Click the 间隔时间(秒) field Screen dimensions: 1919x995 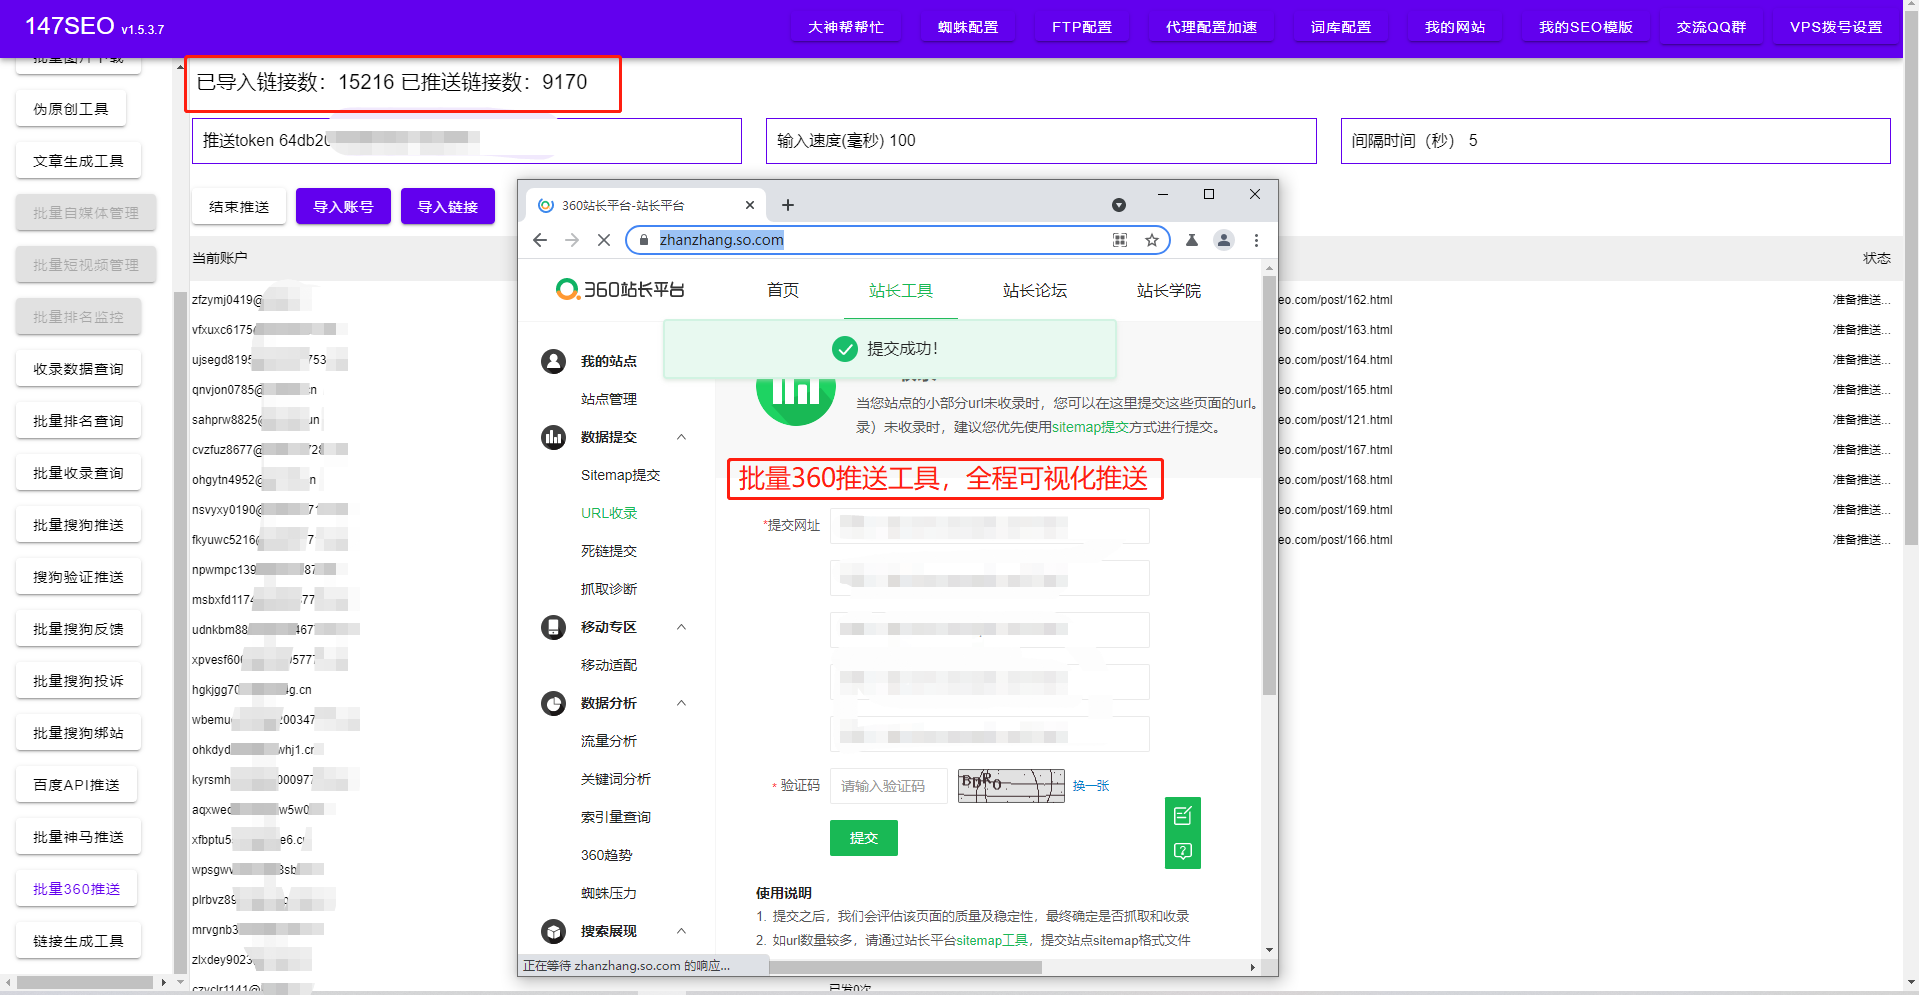[1616, 141]
